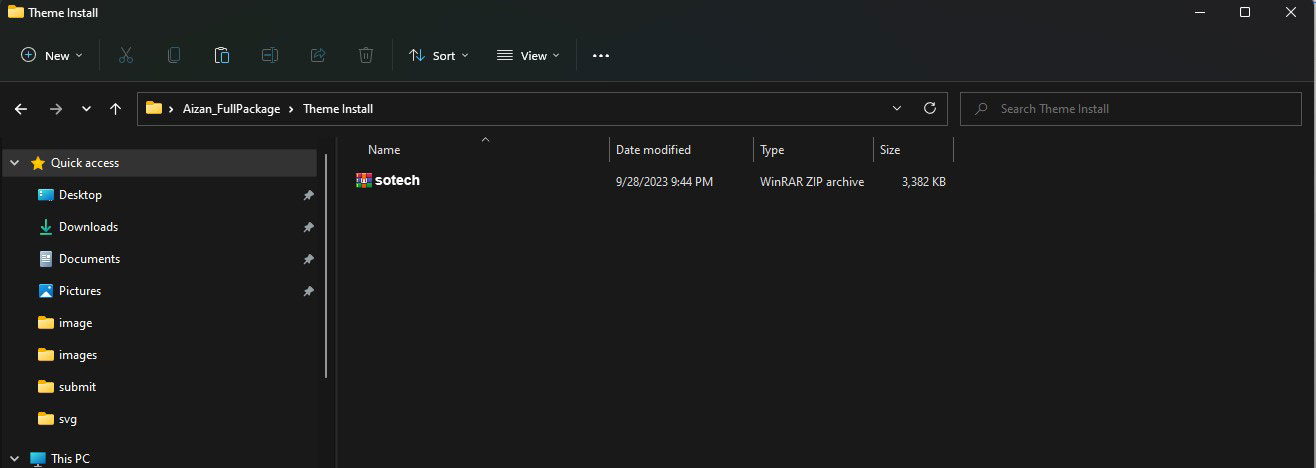Open the View layout menu
Viewport: 1316px width, 468px height.
pyautogui.click(x=528, y=56)
